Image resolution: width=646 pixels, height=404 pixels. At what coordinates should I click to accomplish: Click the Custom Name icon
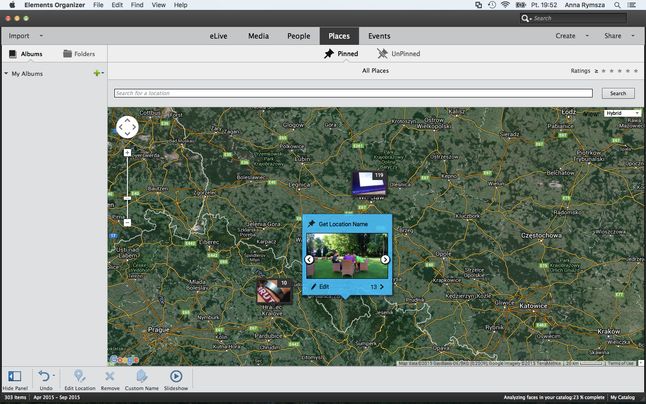click(141, 376)
